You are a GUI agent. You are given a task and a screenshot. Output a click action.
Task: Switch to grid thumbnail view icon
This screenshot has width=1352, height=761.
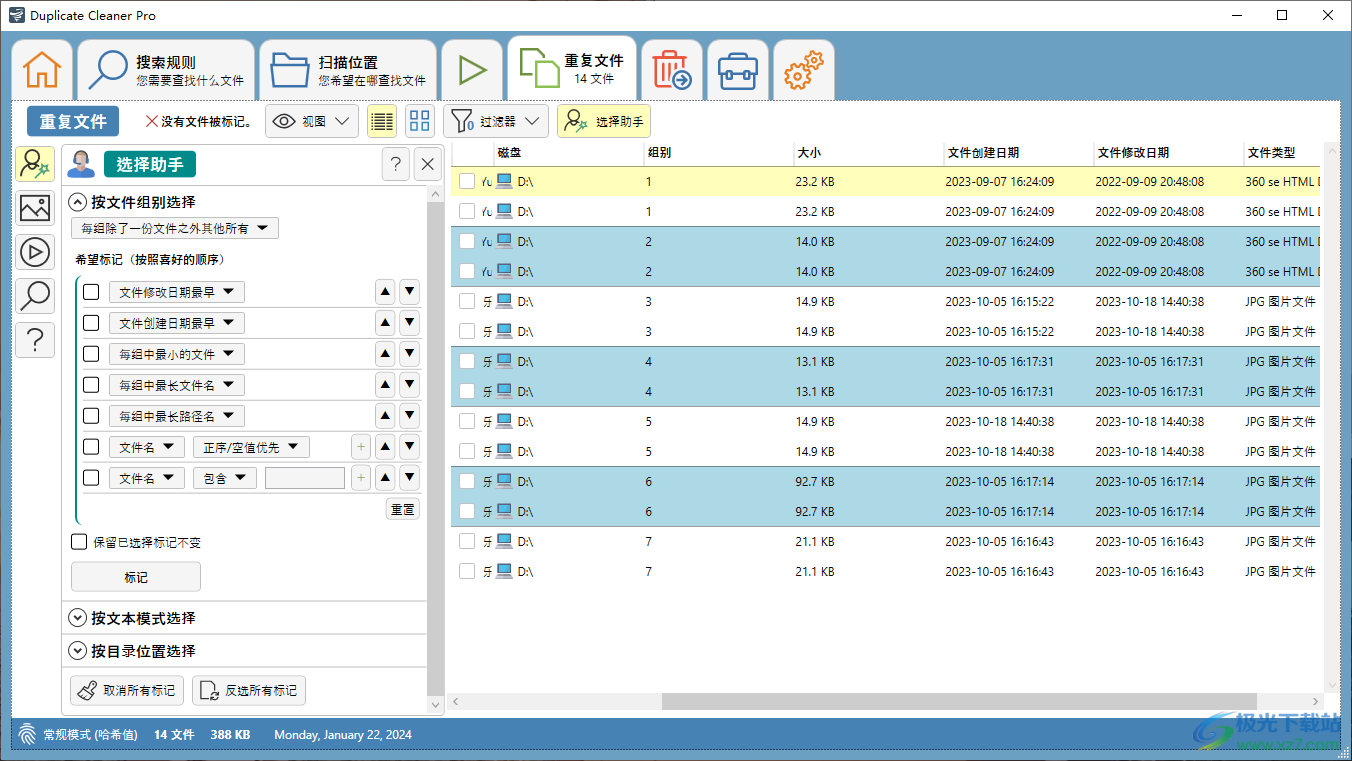coord(420,121)
